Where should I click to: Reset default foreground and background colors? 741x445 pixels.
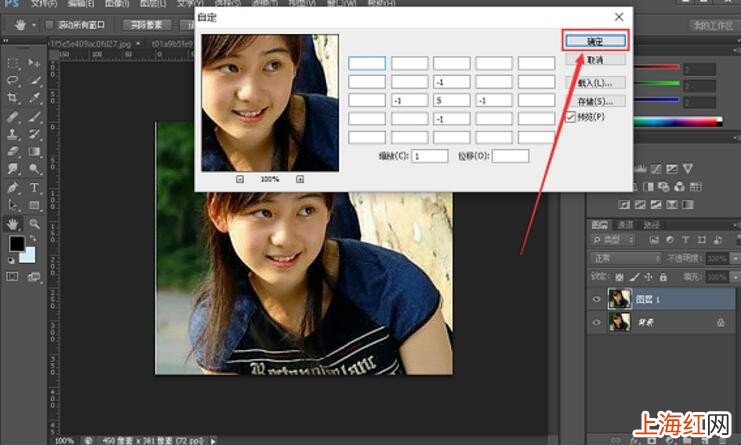11,260
